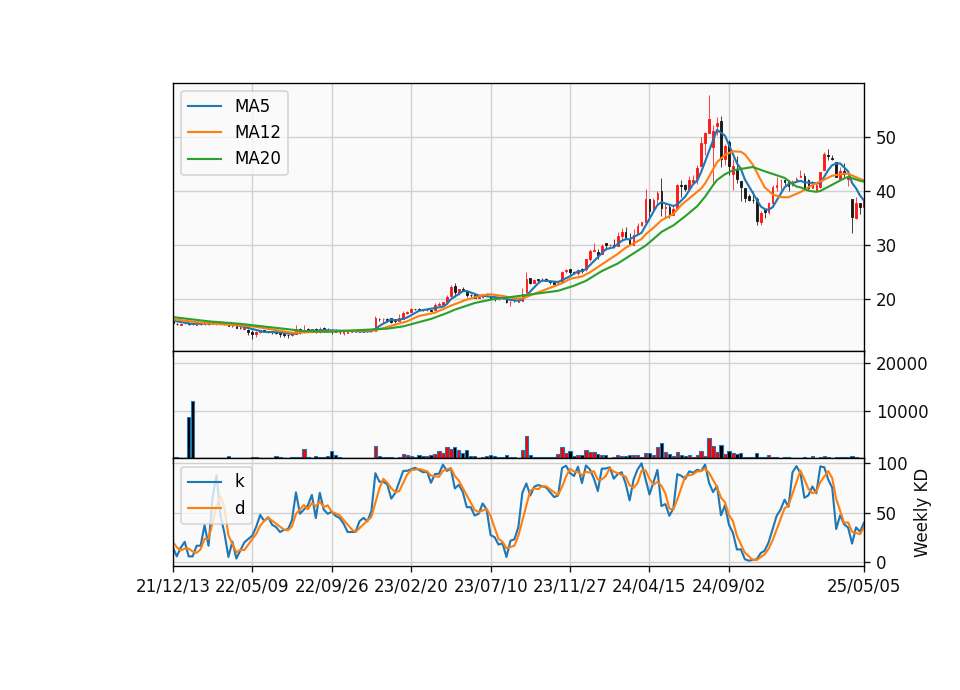Image resolution: width=960 pixels, height=690 pixels.
Task: Click the price axis value 30
Action: [886, 246]
